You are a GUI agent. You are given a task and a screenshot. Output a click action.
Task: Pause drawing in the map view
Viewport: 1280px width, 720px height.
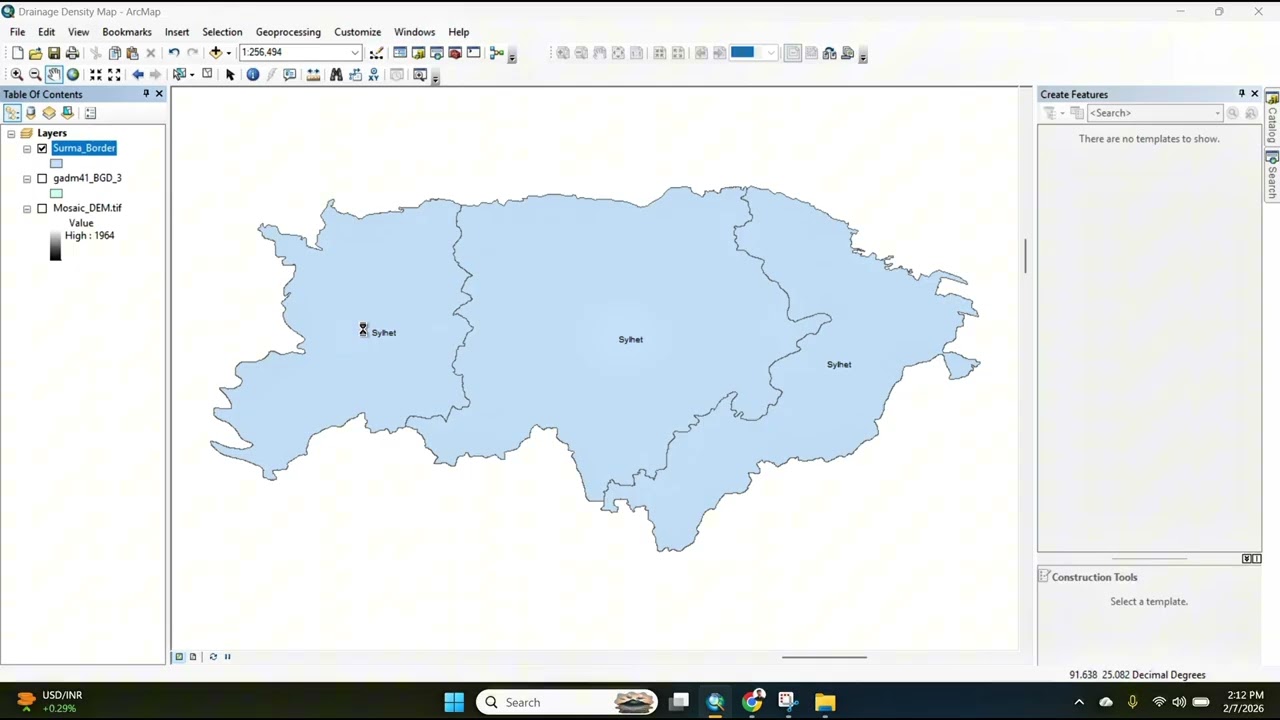tap(227, 656)
